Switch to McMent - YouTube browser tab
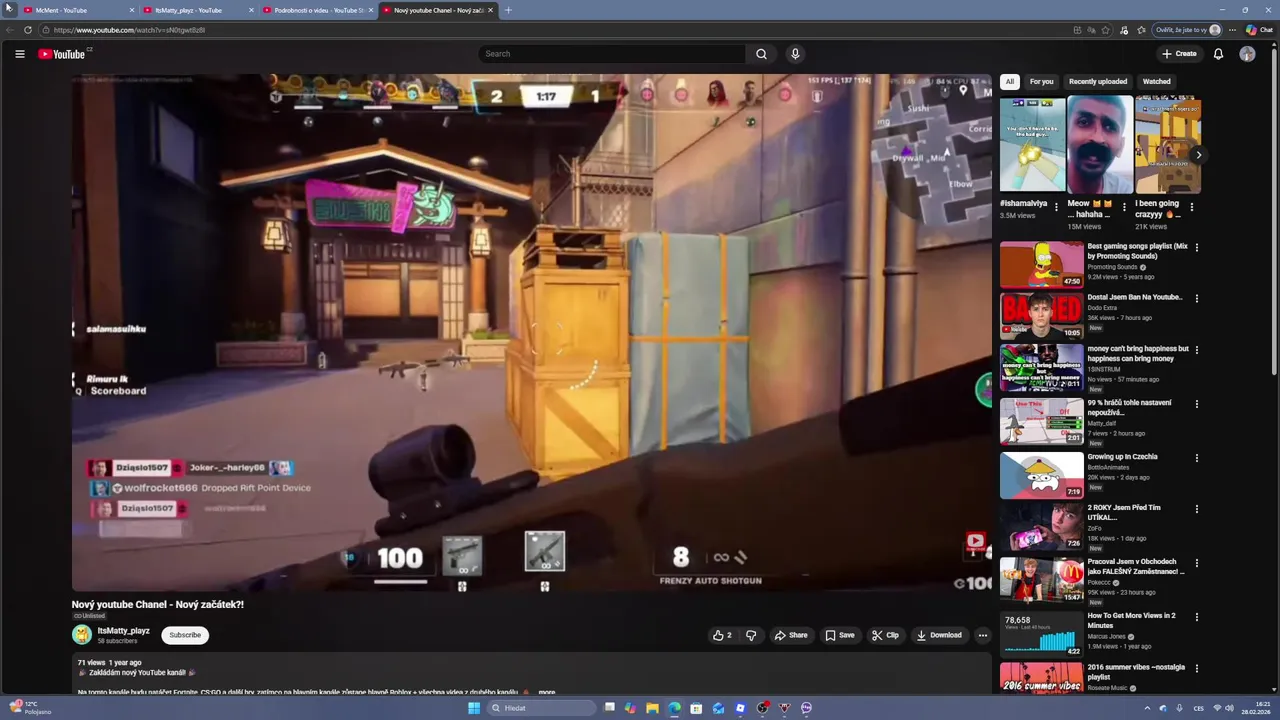 [x=79, y=10]
